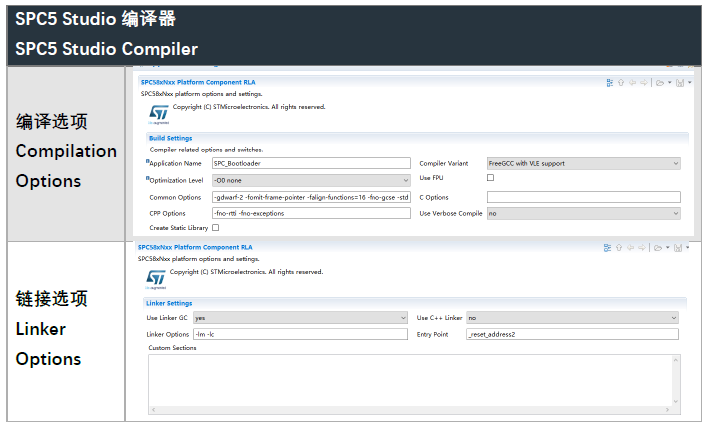Click the outline tree icon in Build Settings panel toolbar
Viewport: 709px width, 435px height.
610,83
